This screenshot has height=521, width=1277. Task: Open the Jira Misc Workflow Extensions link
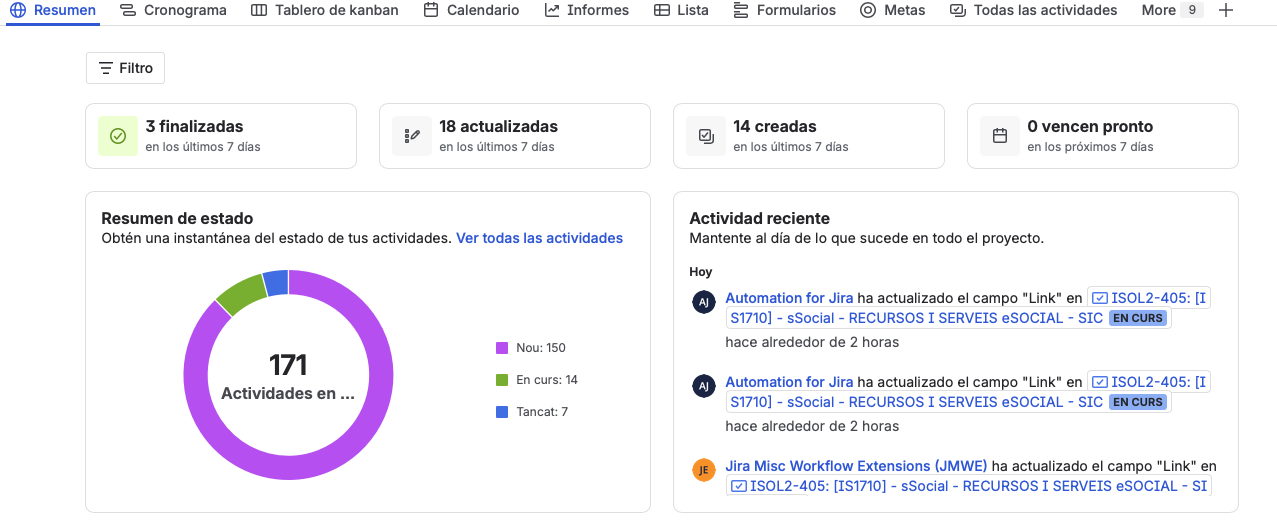point(856,466)
